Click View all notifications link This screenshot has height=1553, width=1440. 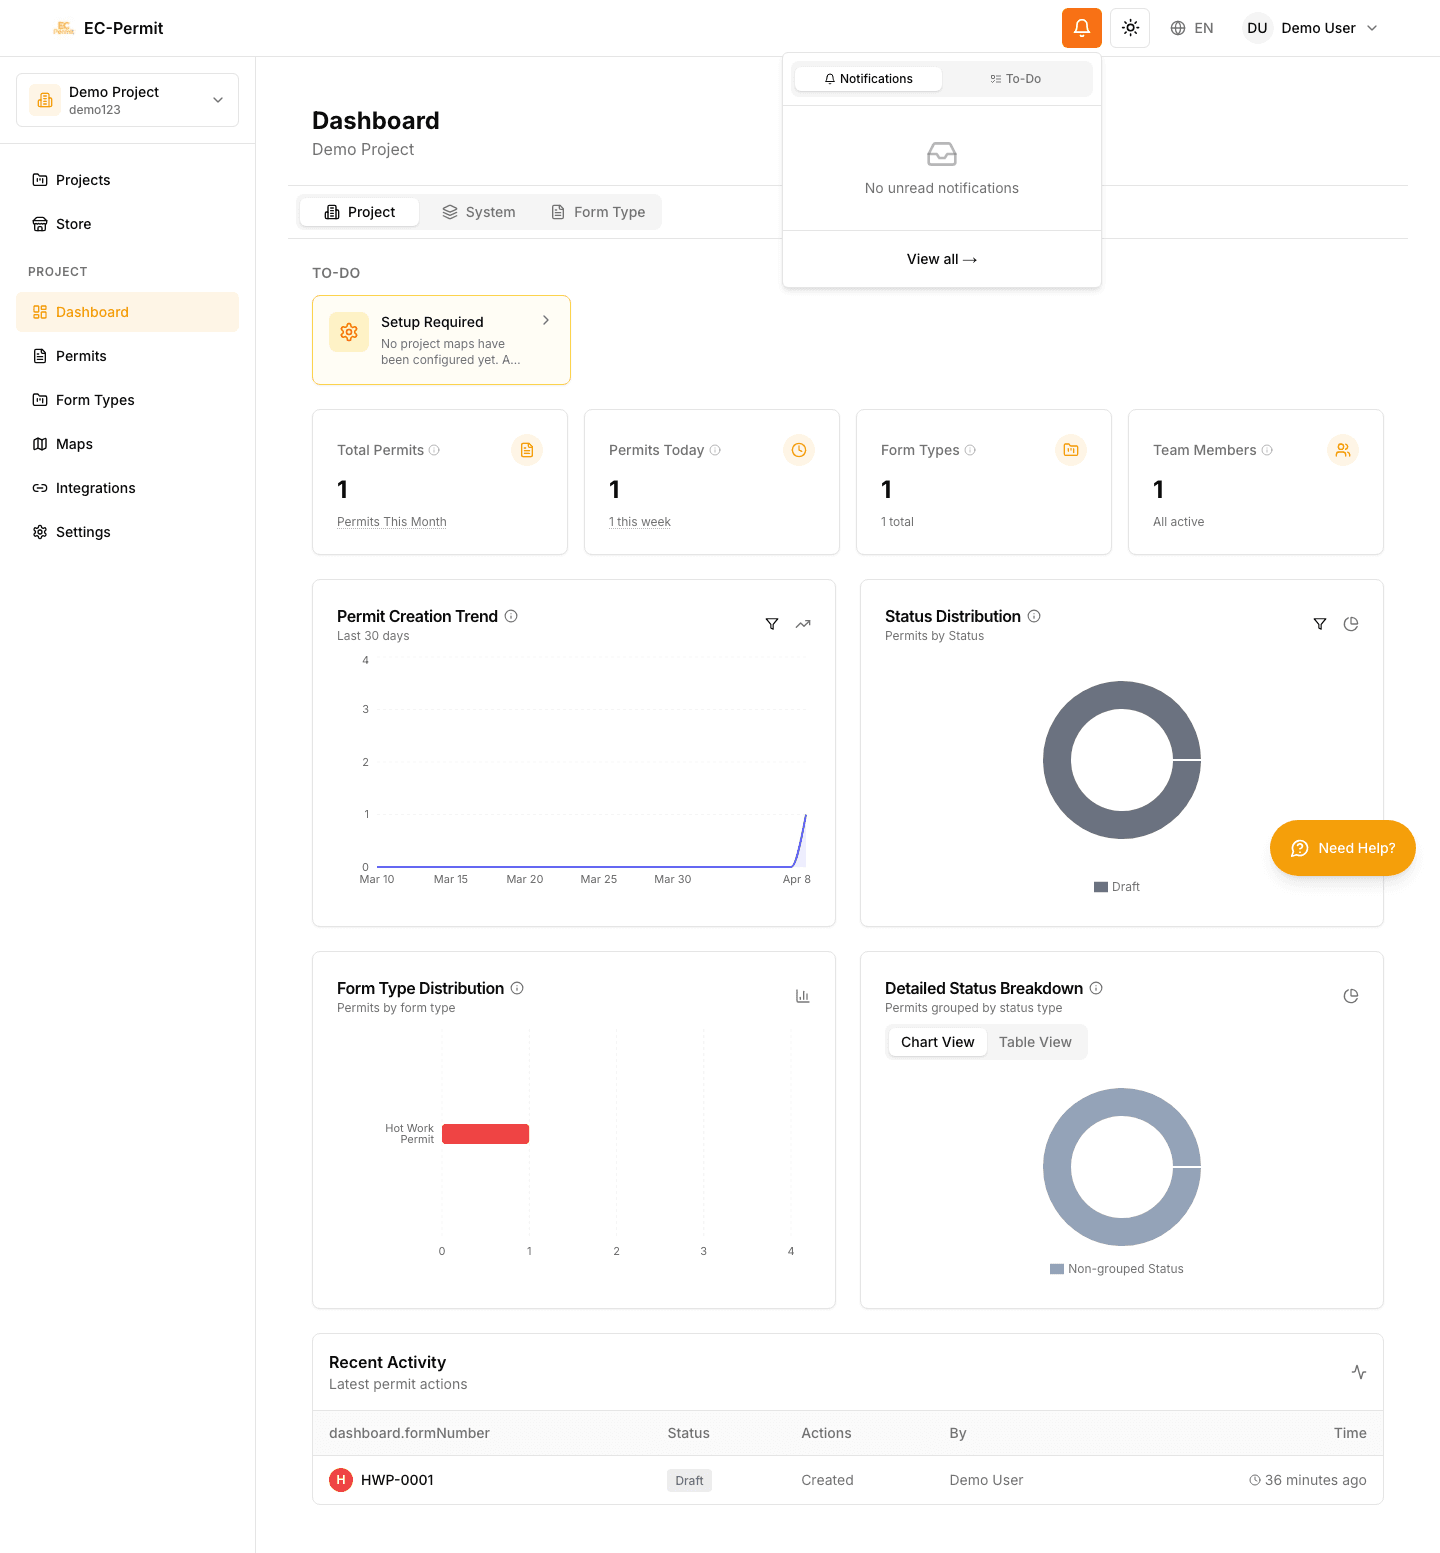tap(941, 259)
